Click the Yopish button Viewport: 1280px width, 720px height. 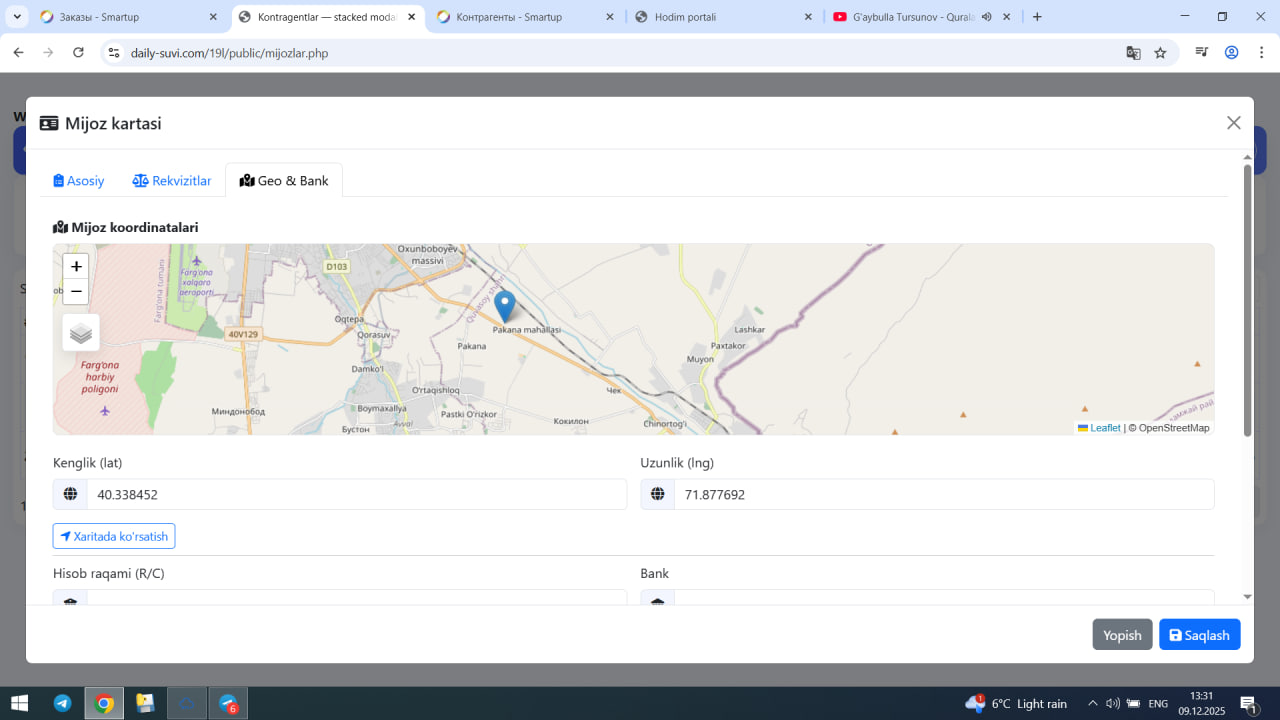coord(1122,635)
